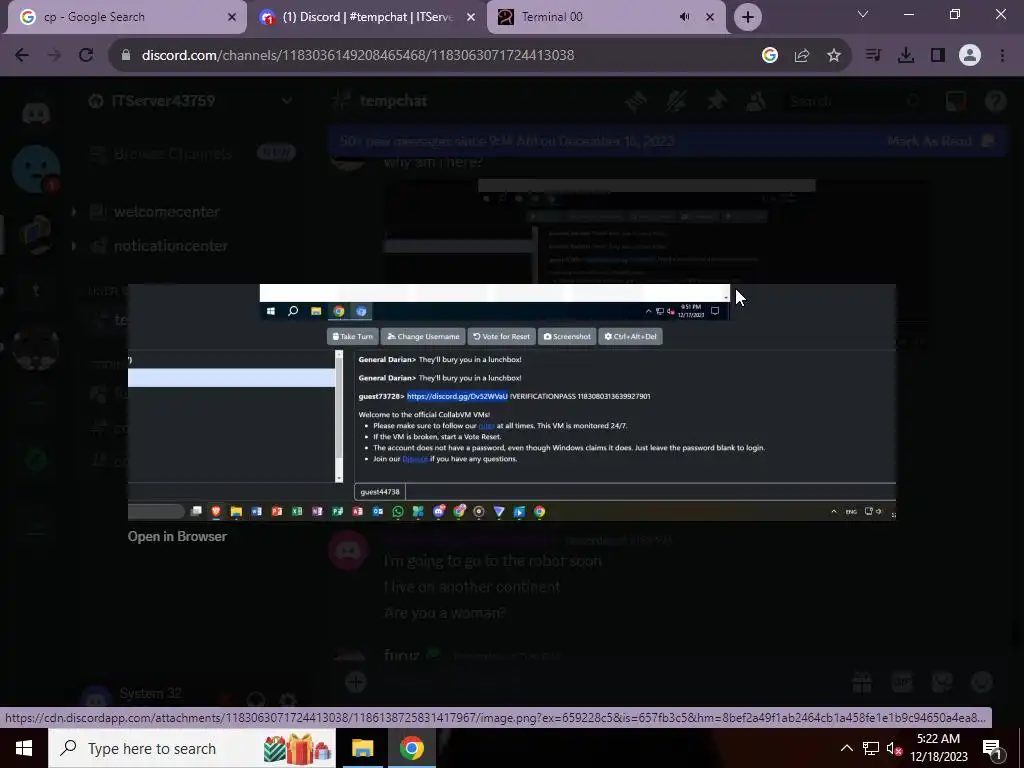Open Chrome media controls
The height and width of the screenshot is (768, 1024).
point(873,56)
